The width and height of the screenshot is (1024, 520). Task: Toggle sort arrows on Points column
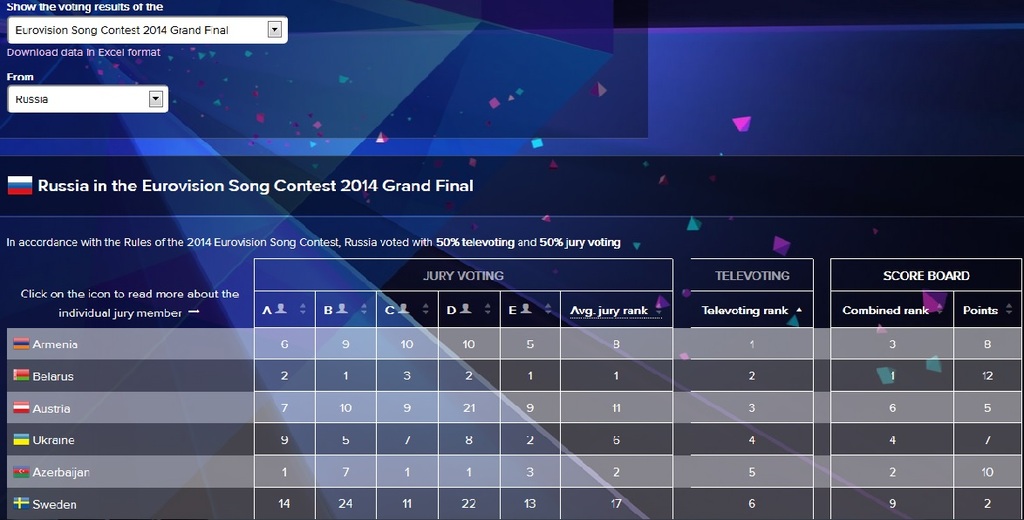[x=1010, y=310]
